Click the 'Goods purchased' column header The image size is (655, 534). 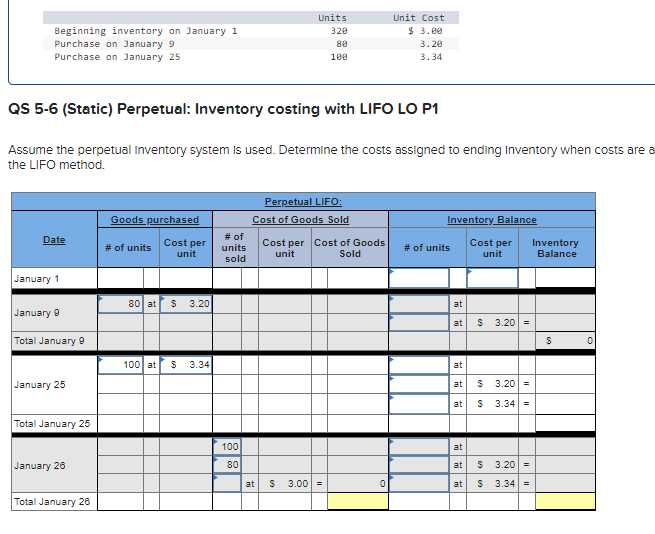[x=155, y=220]
